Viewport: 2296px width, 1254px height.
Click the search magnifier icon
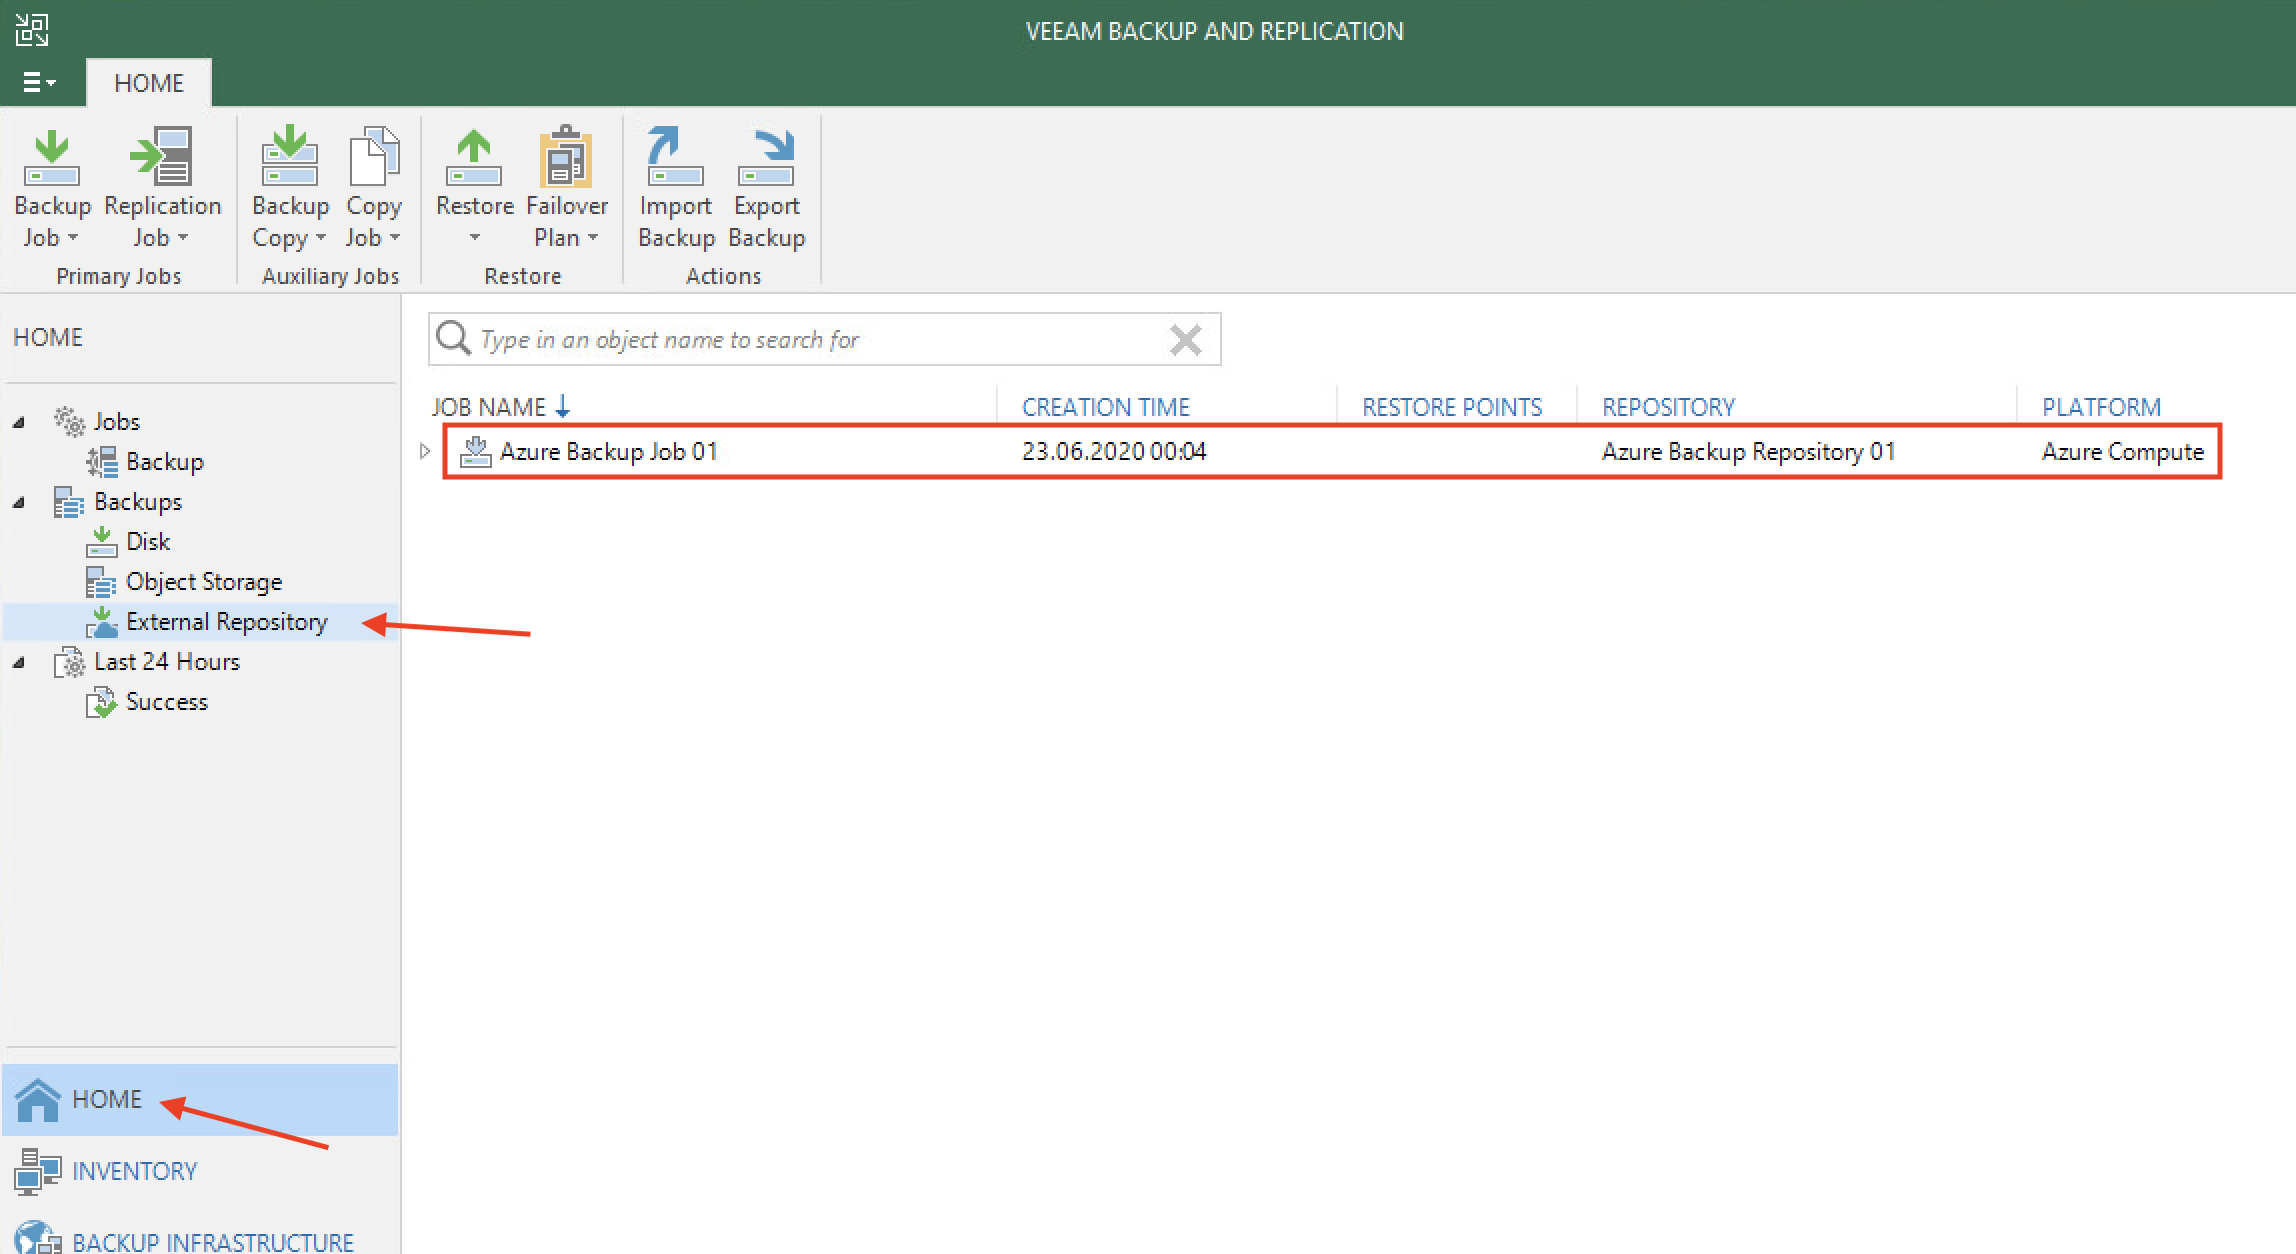point(453,338)
